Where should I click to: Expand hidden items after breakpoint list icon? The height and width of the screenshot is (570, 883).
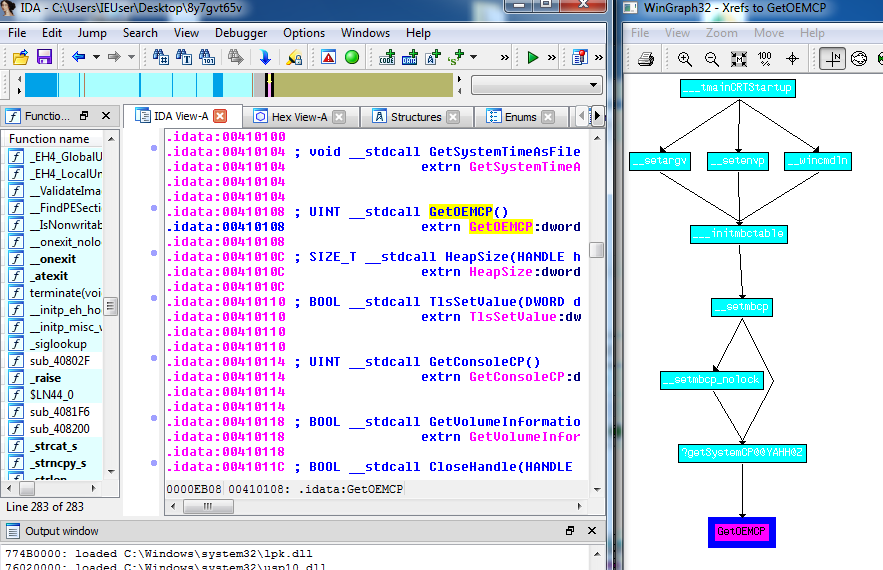click(599, 57)
